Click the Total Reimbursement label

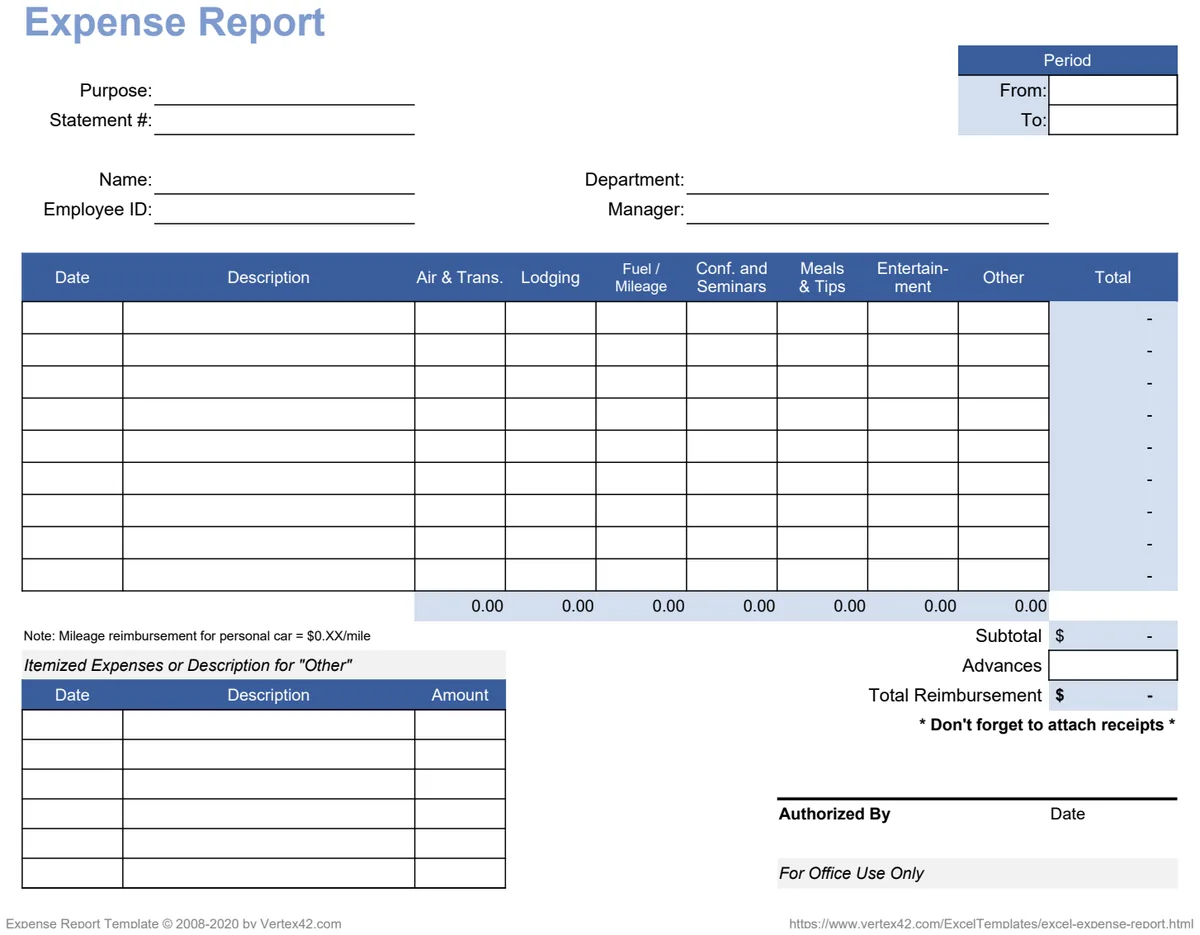[x=955, y=695]
